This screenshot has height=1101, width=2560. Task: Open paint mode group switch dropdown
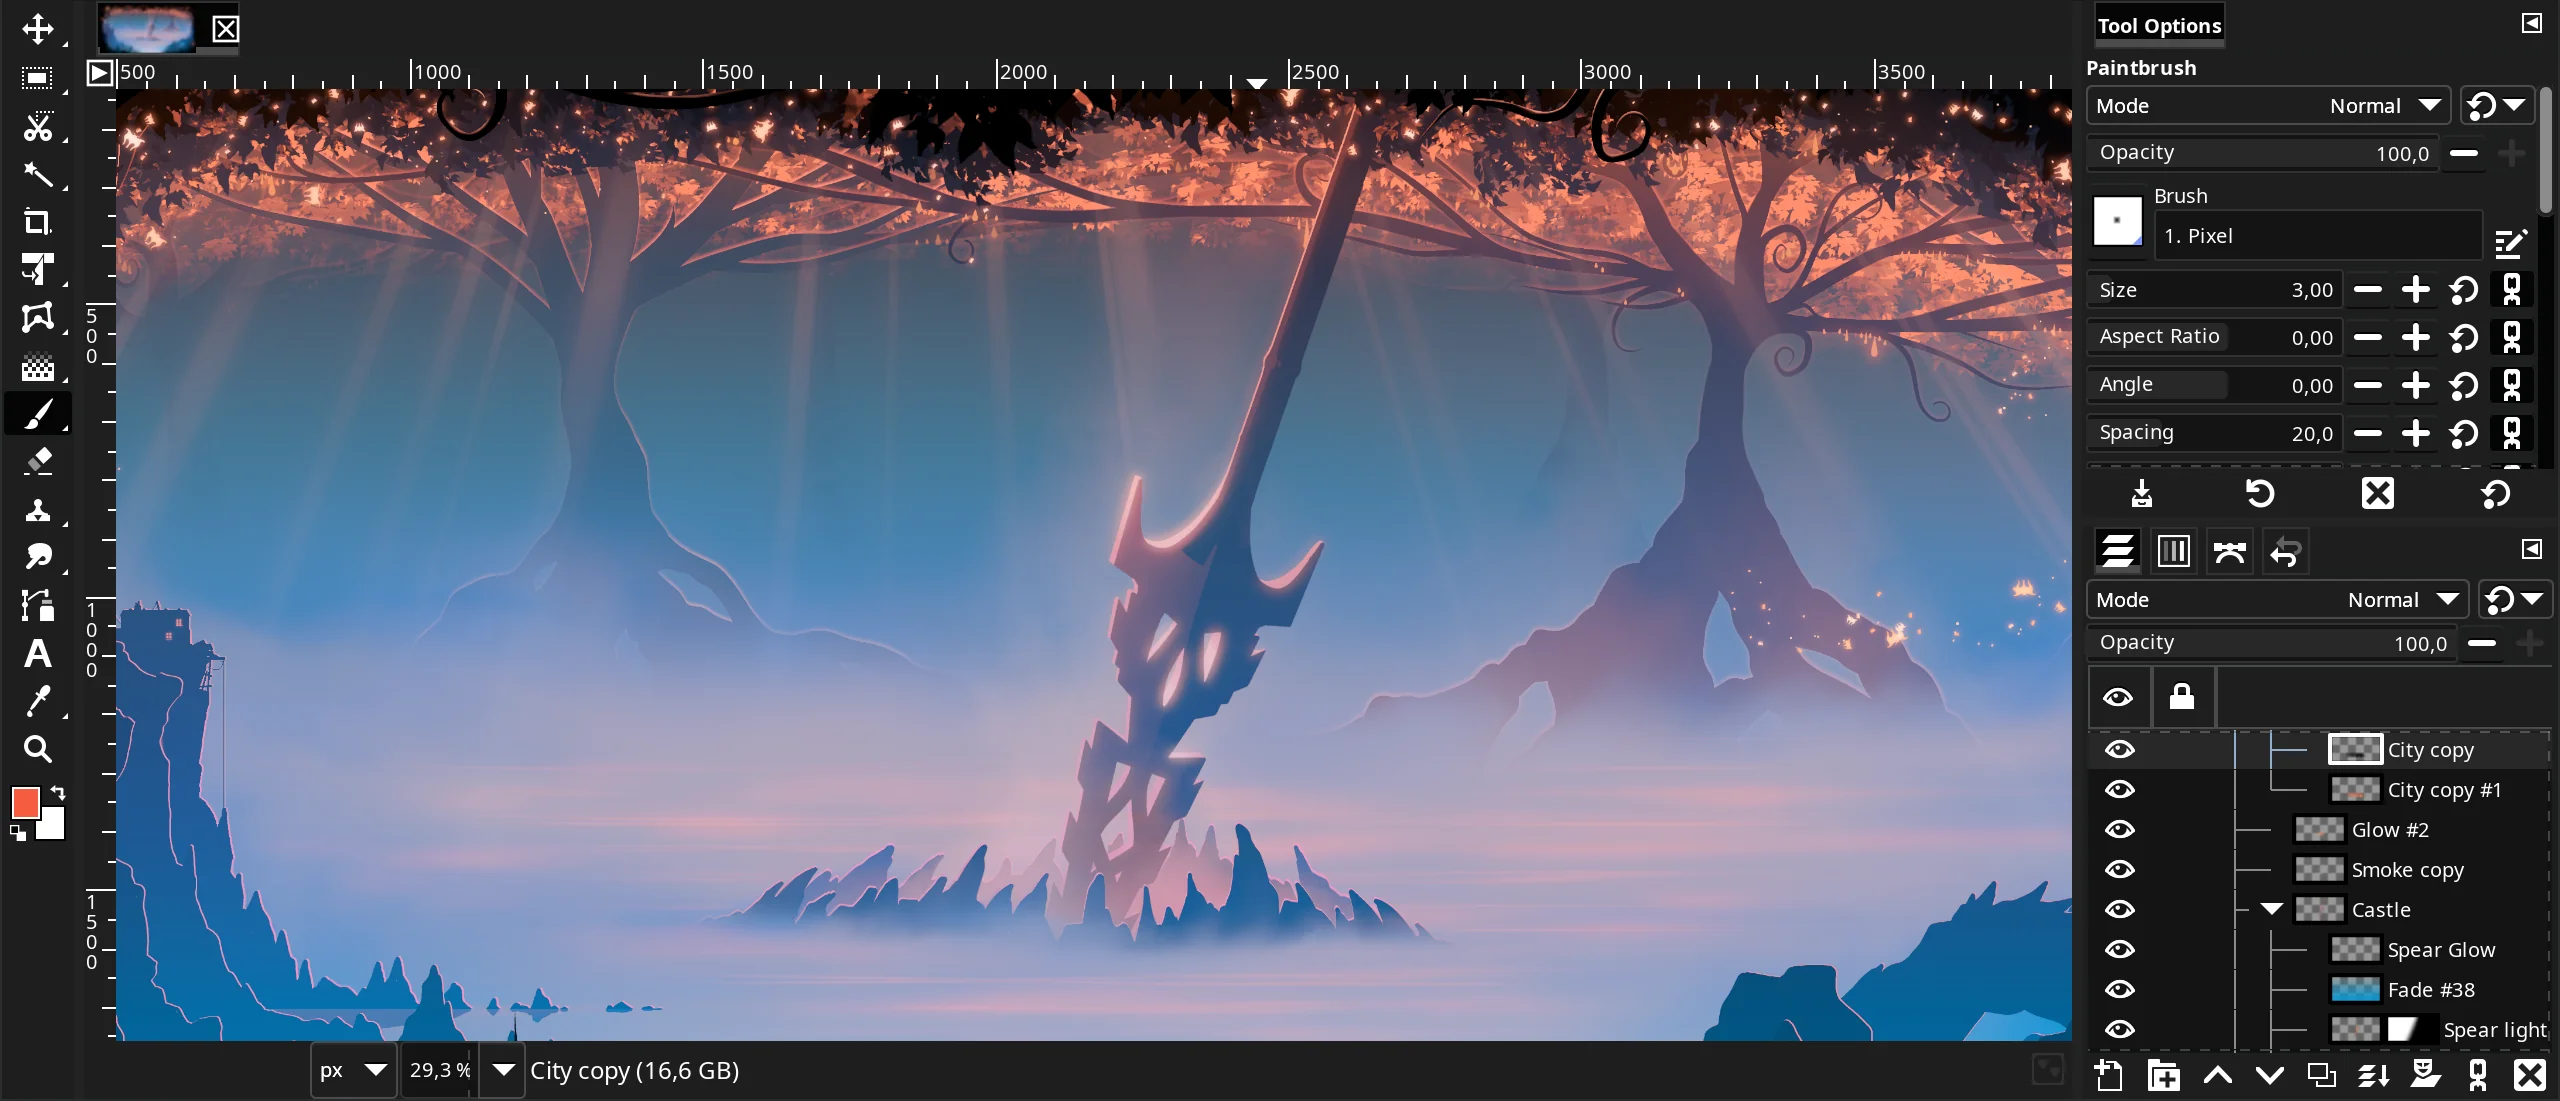pos(2496,106)
